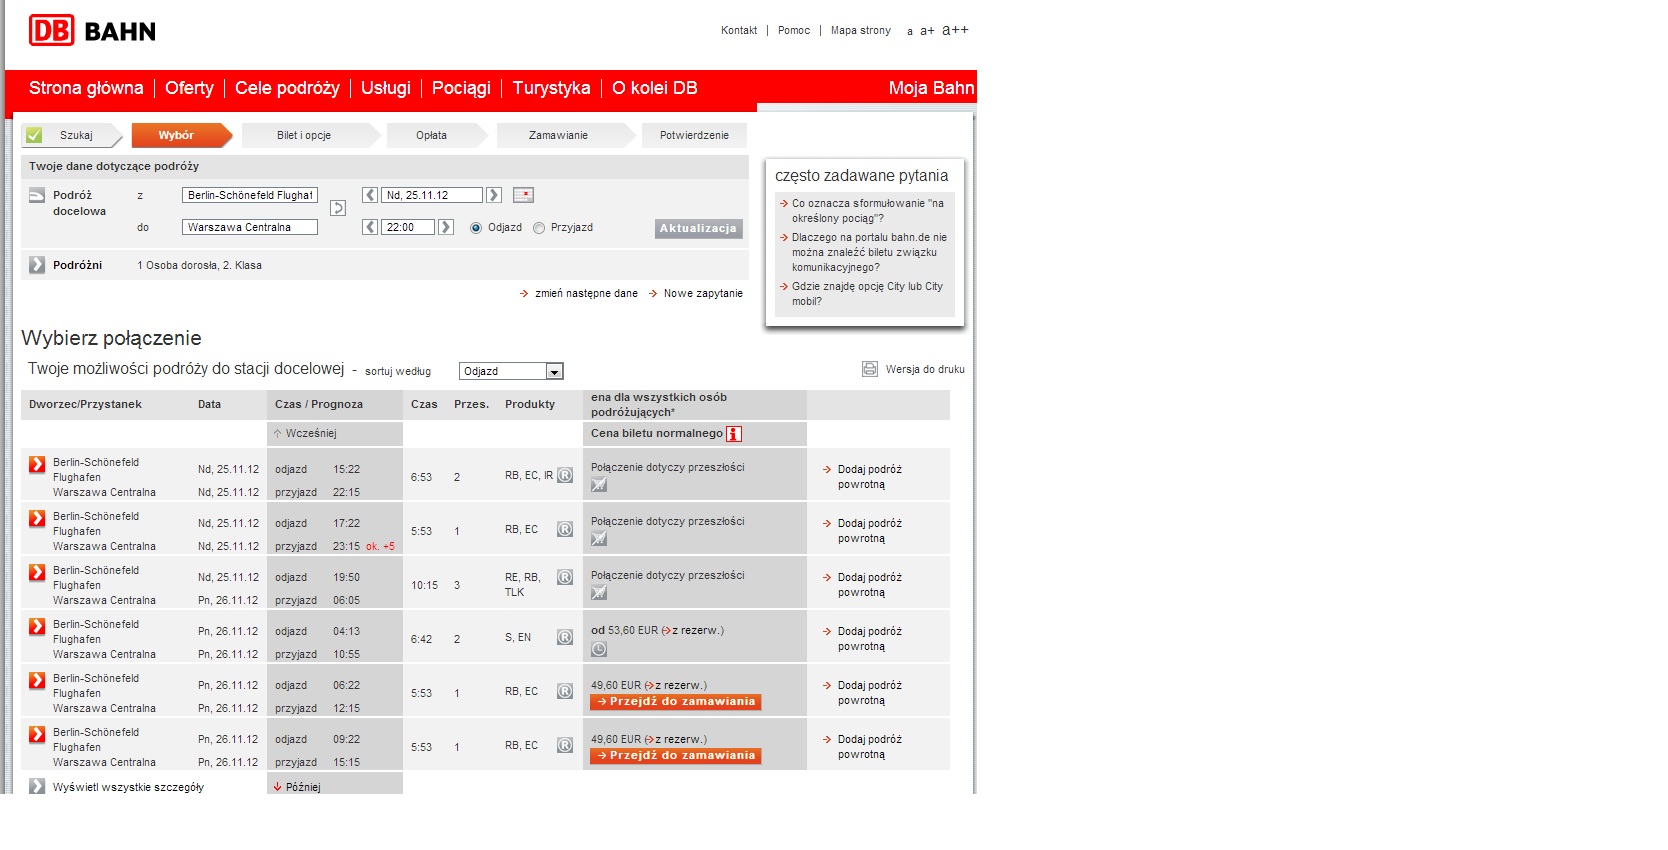Show later connections via Później

click(x=297, y=787)
